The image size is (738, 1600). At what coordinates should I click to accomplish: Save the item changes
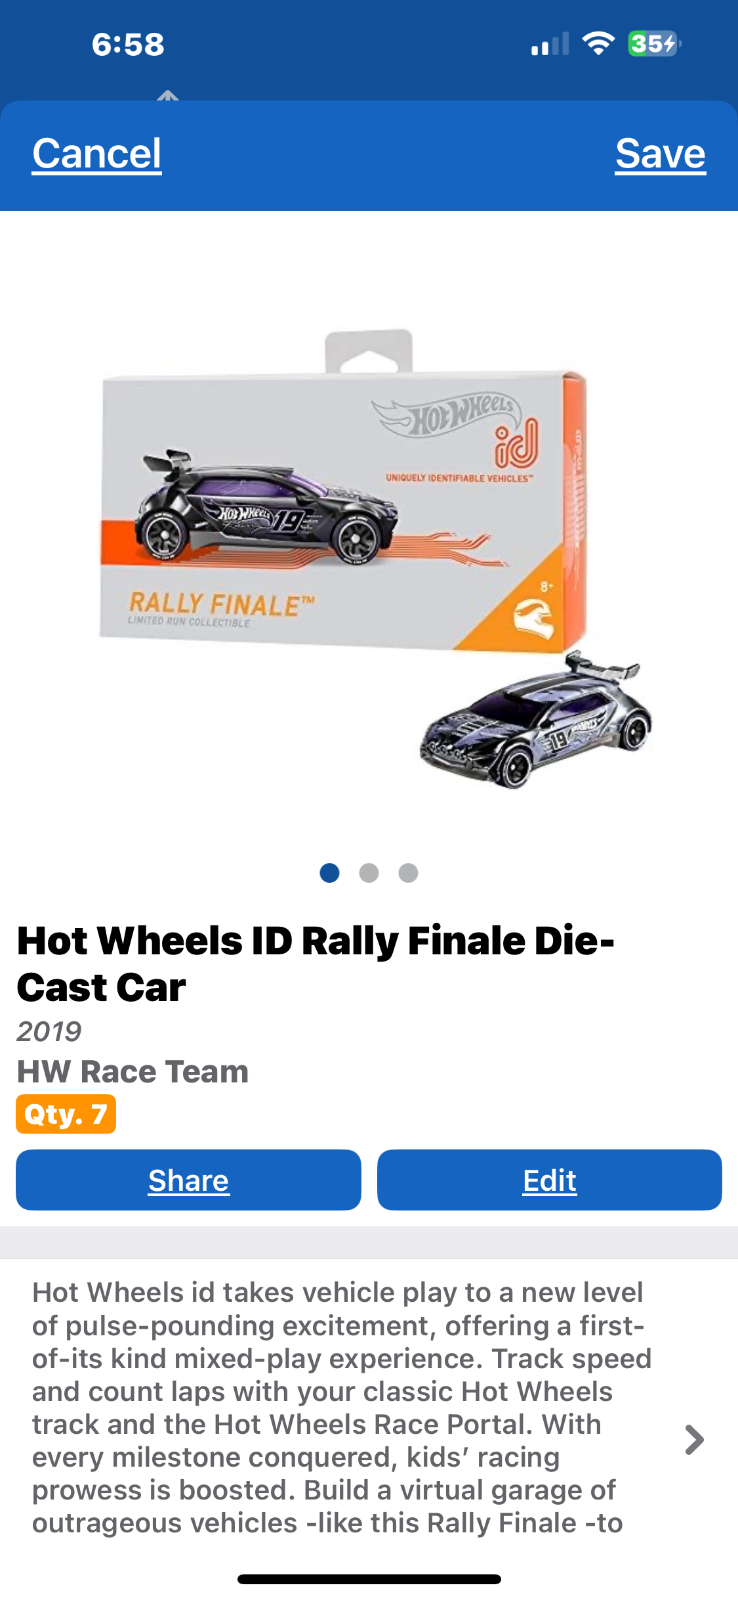(x=660, y=153)
